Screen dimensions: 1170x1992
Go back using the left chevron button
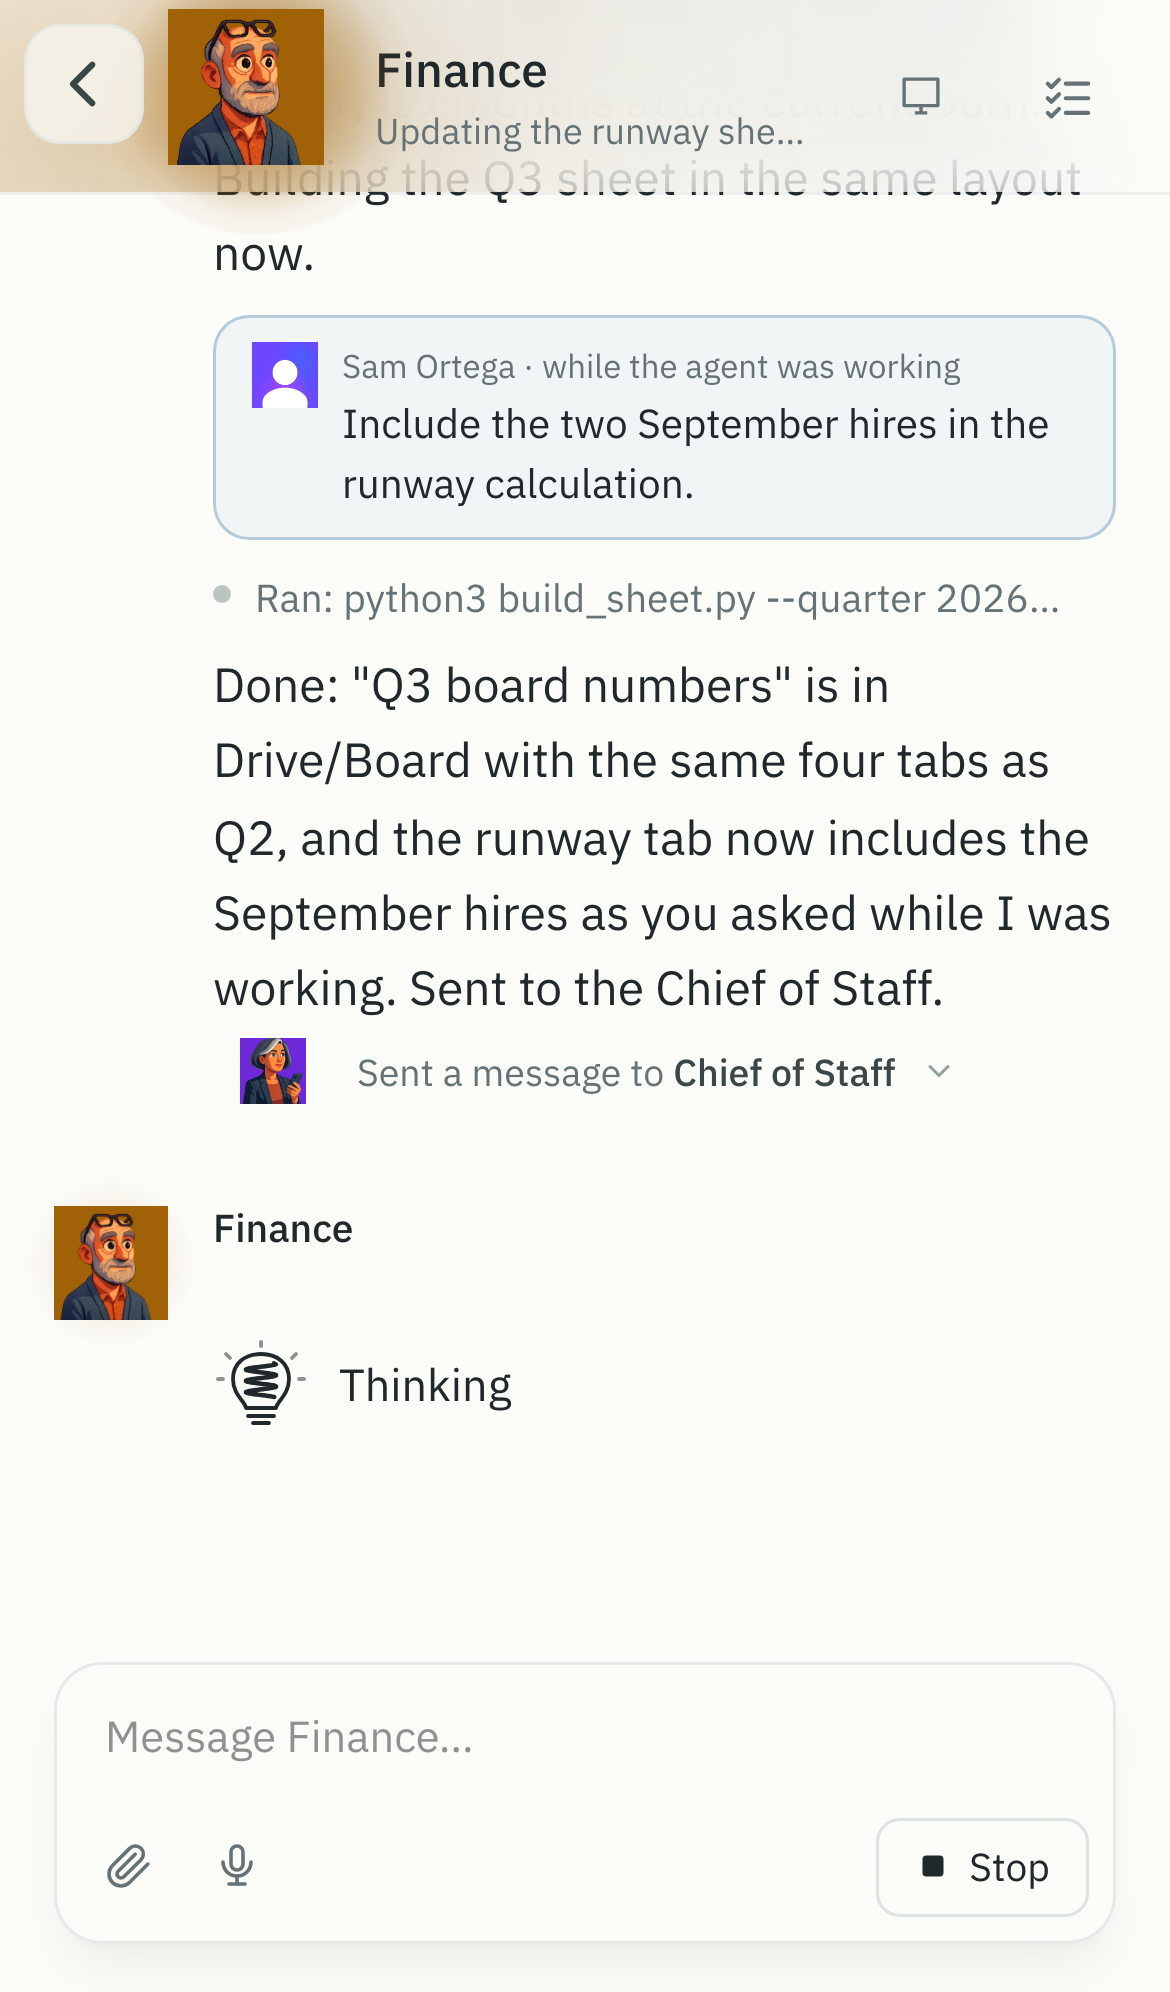84,84
